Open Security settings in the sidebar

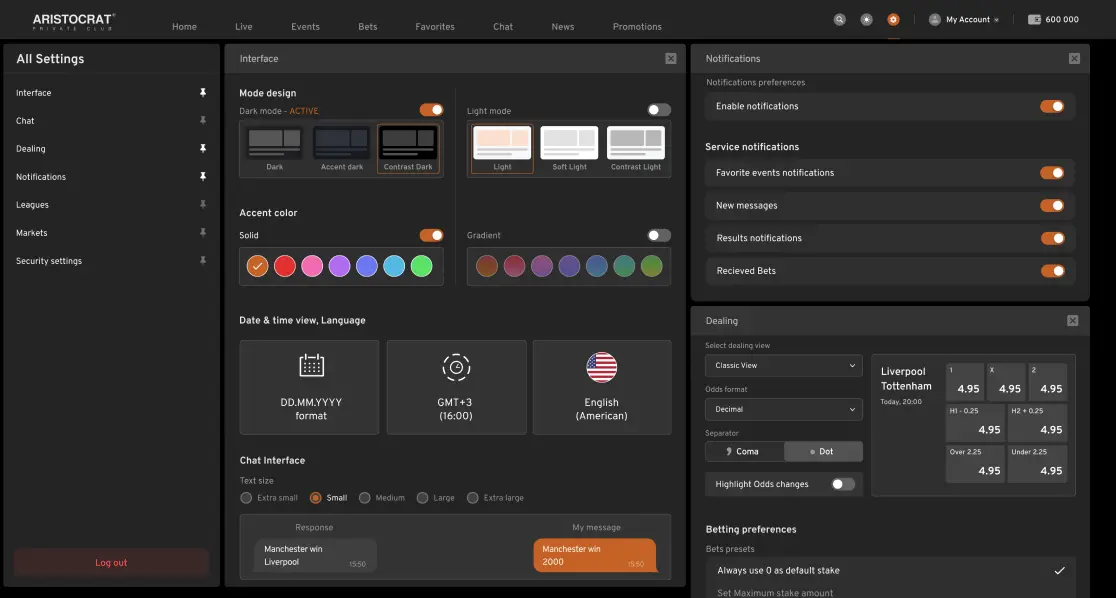coord(49,261)
